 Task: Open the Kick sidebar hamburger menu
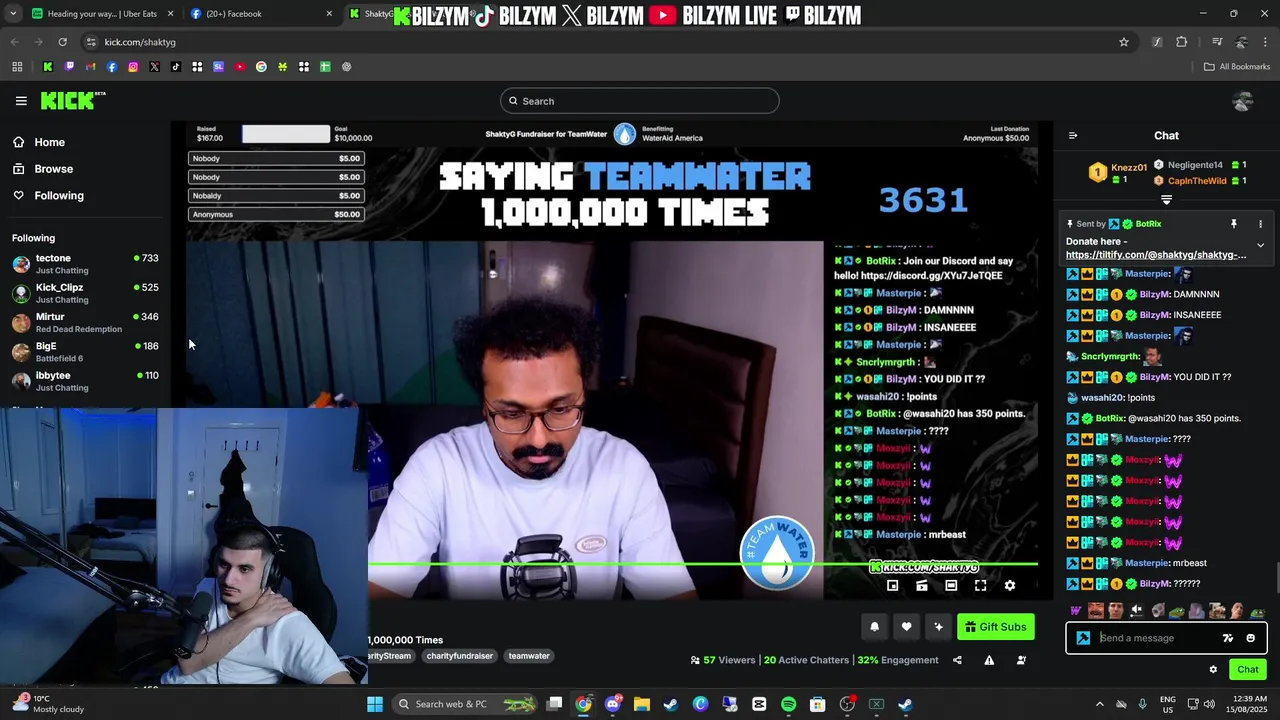pyautogui.click(x=21, y=101)
